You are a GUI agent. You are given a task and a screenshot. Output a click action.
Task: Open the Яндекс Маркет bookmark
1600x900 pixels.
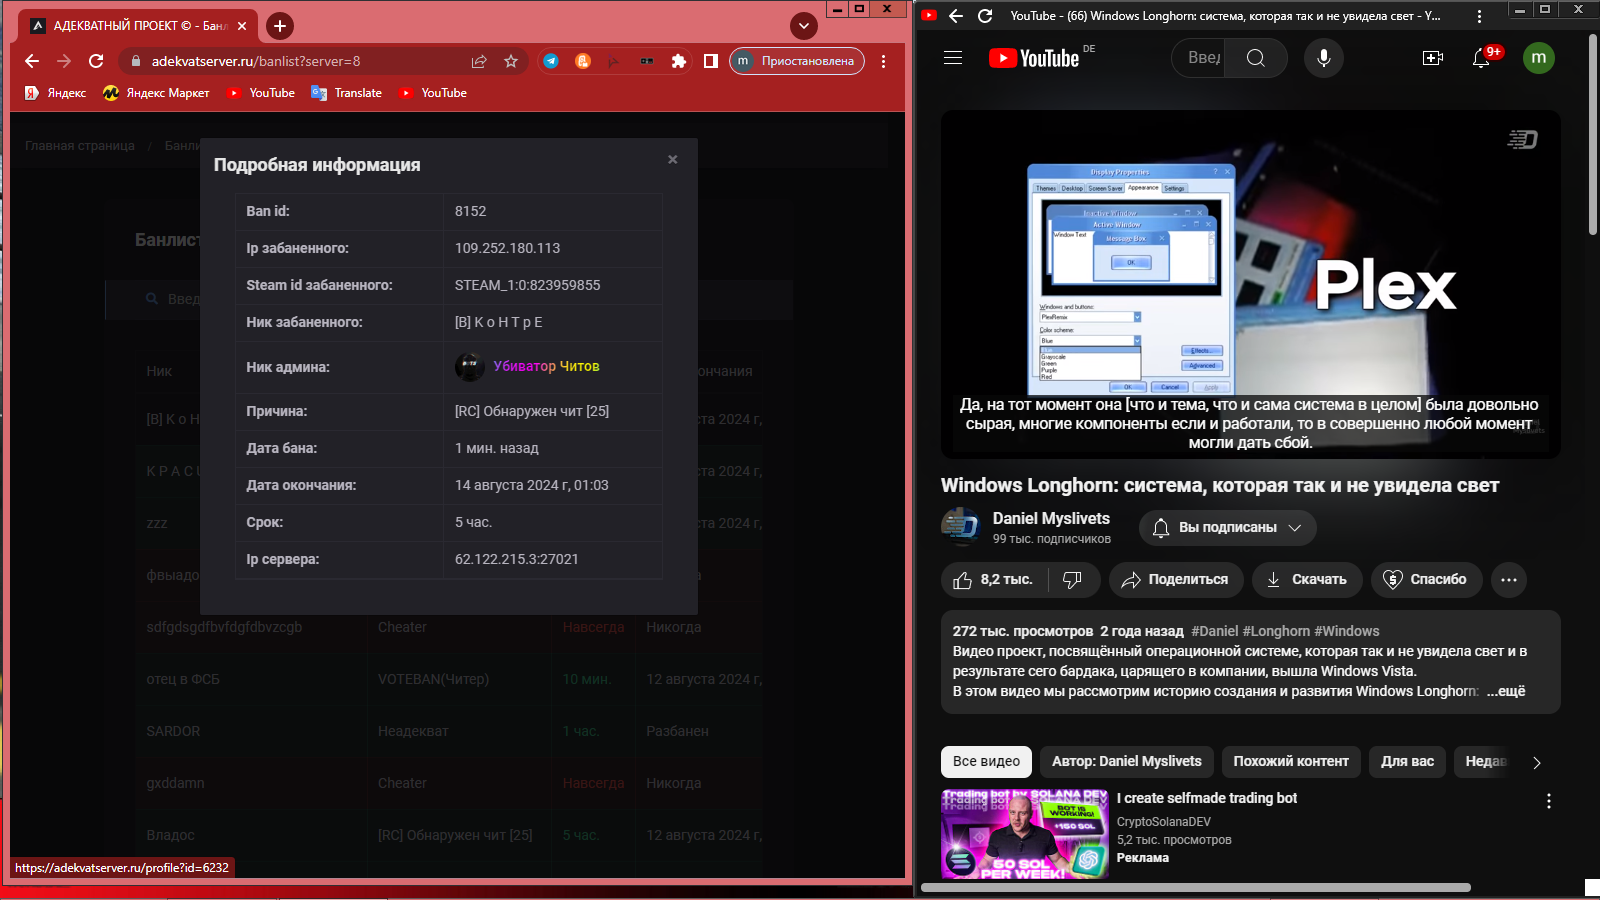click(x=156, y=93)
